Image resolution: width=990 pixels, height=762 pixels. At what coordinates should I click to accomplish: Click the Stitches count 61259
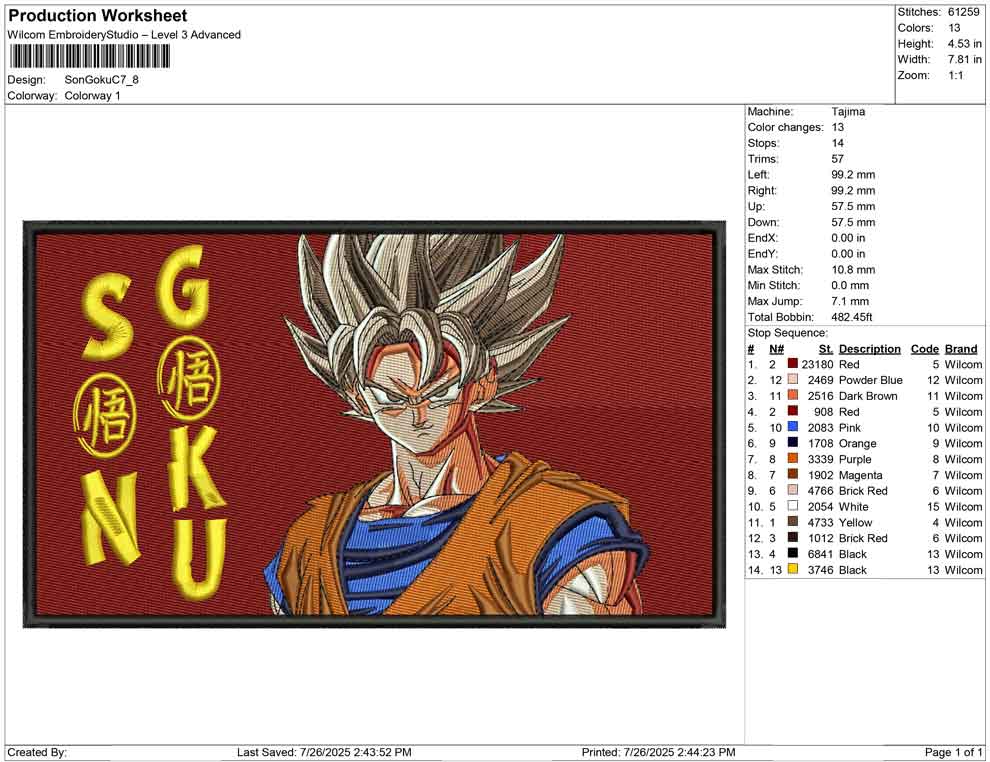963,12
